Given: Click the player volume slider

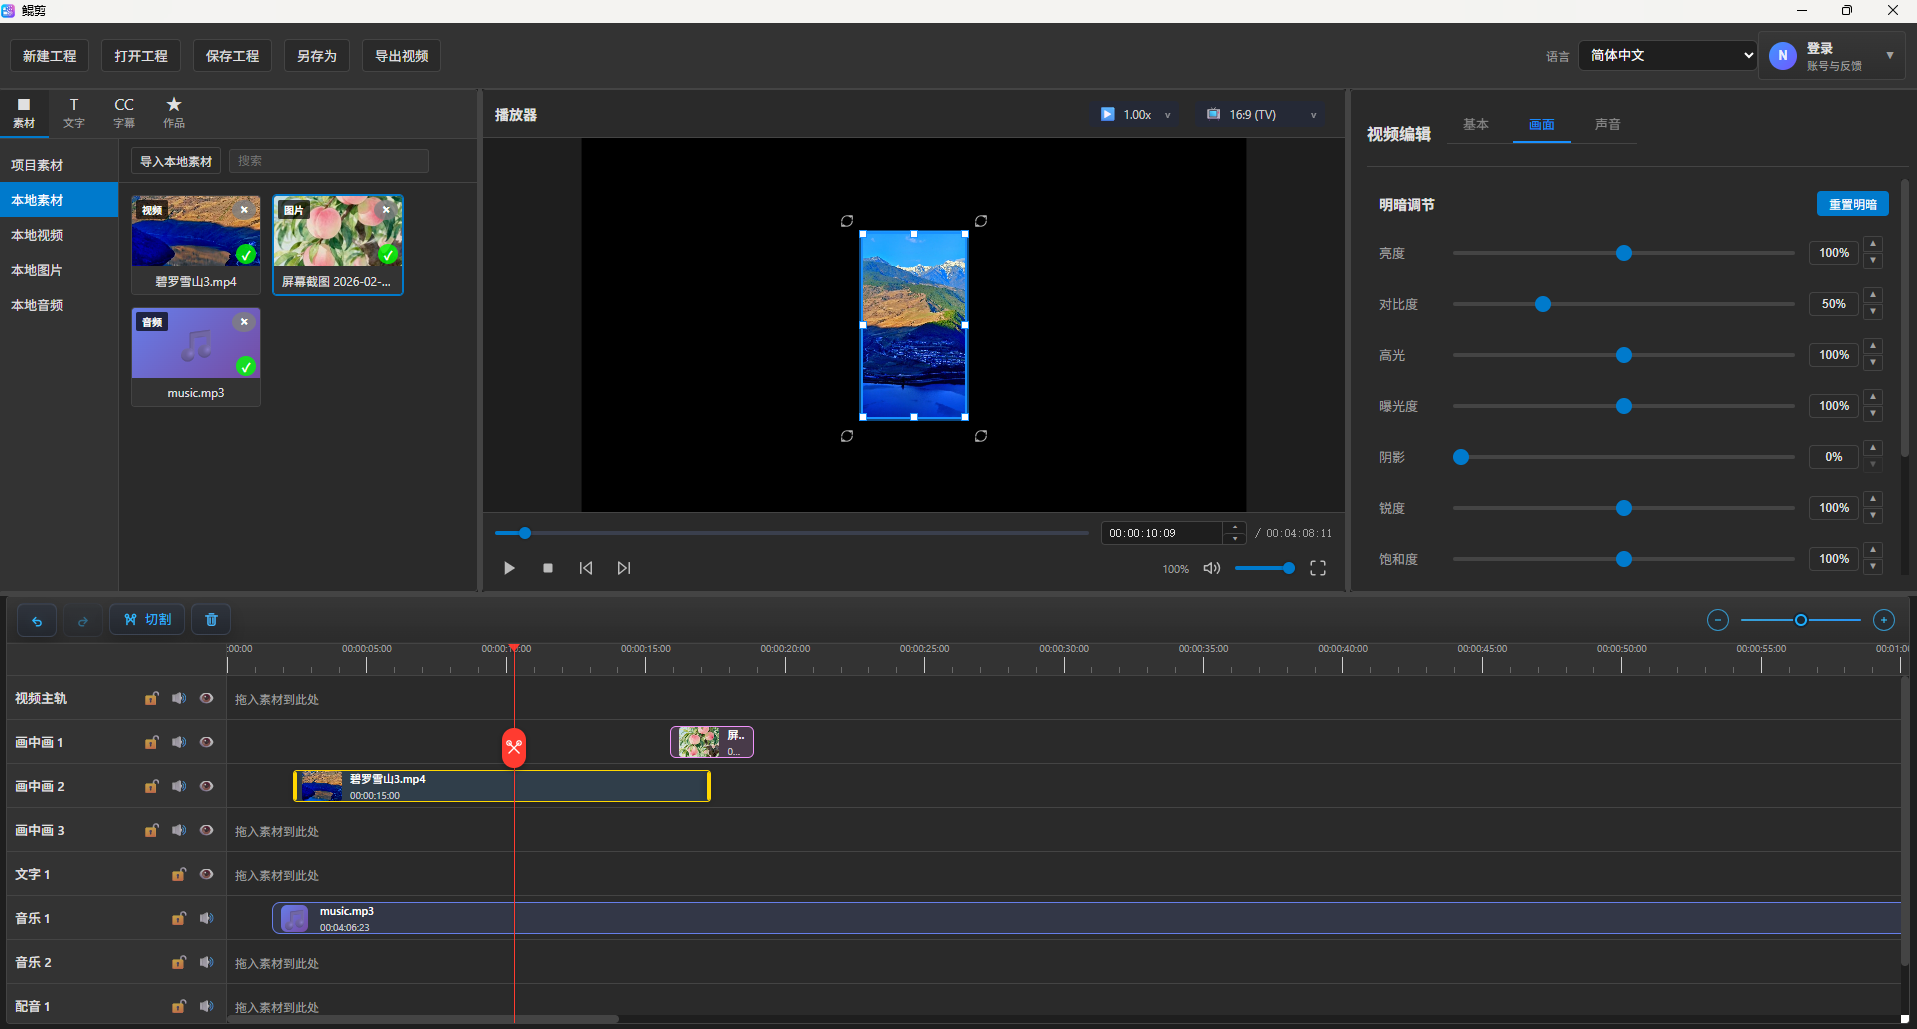Looking at the screenshot, I should coord(1265,568).
